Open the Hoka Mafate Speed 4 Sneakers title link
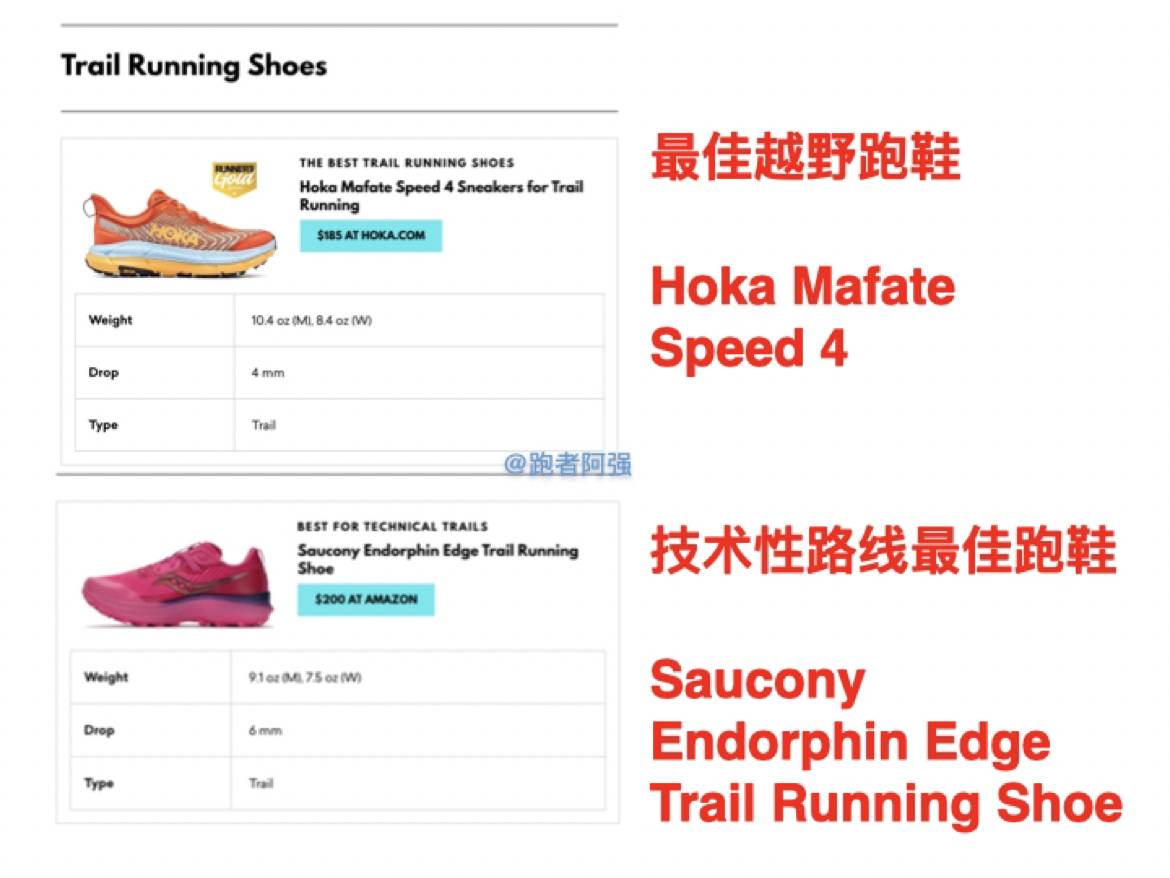The height and width of the screenshot is (878, 1170). 441,196
